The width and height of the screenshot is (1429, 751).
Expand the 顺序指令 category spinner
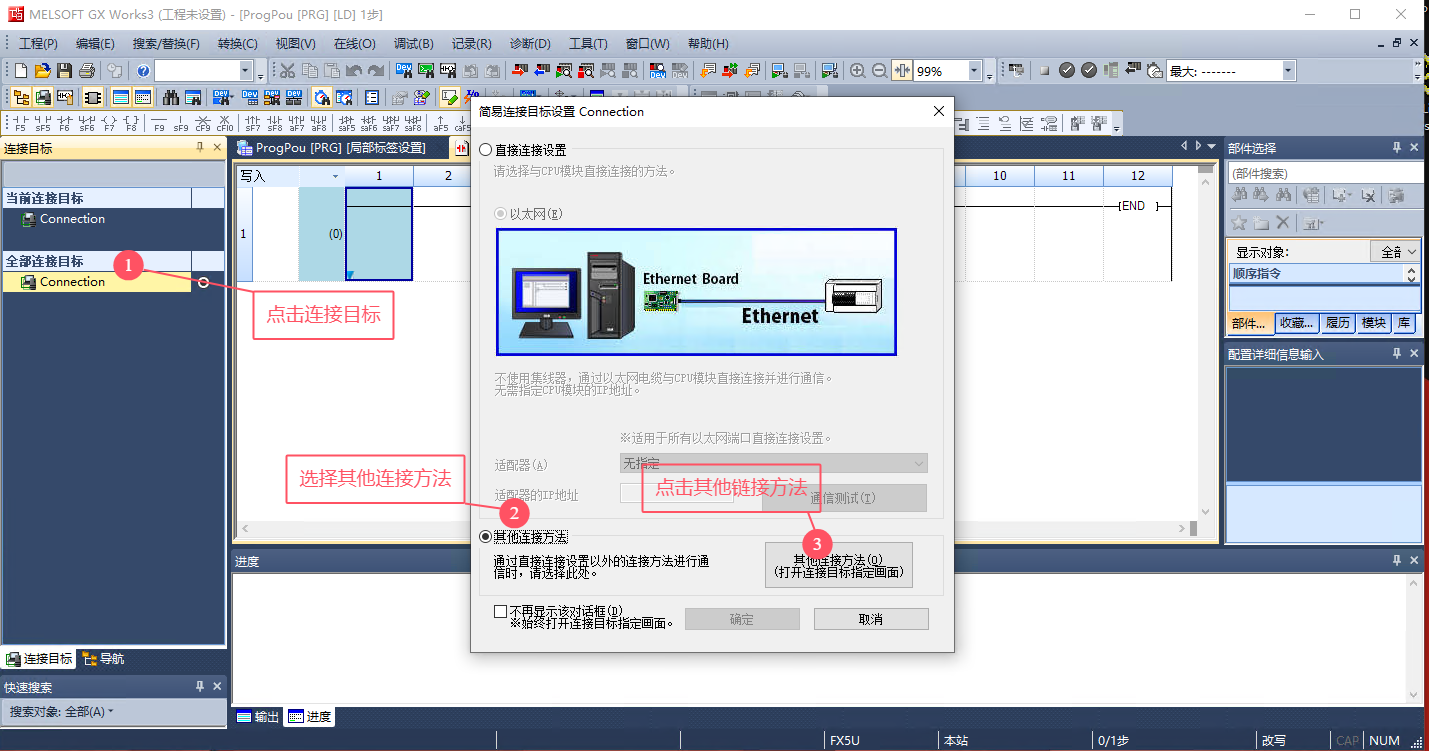pyautogui.click(x=1412, y=273)
